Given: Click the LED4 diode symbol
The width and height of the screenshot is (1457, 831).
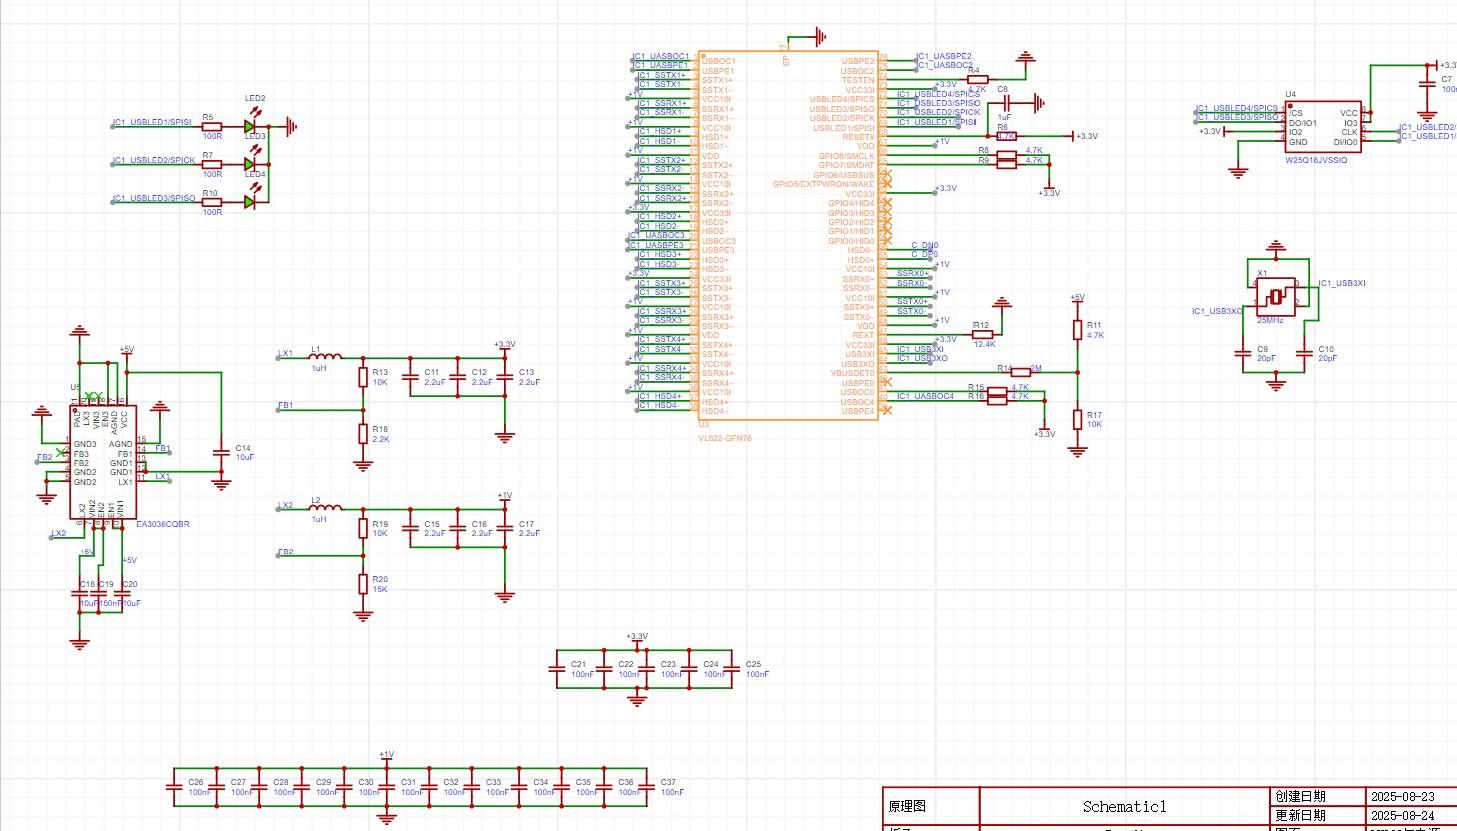Looking at the screenshot, I should pyautogui.click(x=251, y=202).
